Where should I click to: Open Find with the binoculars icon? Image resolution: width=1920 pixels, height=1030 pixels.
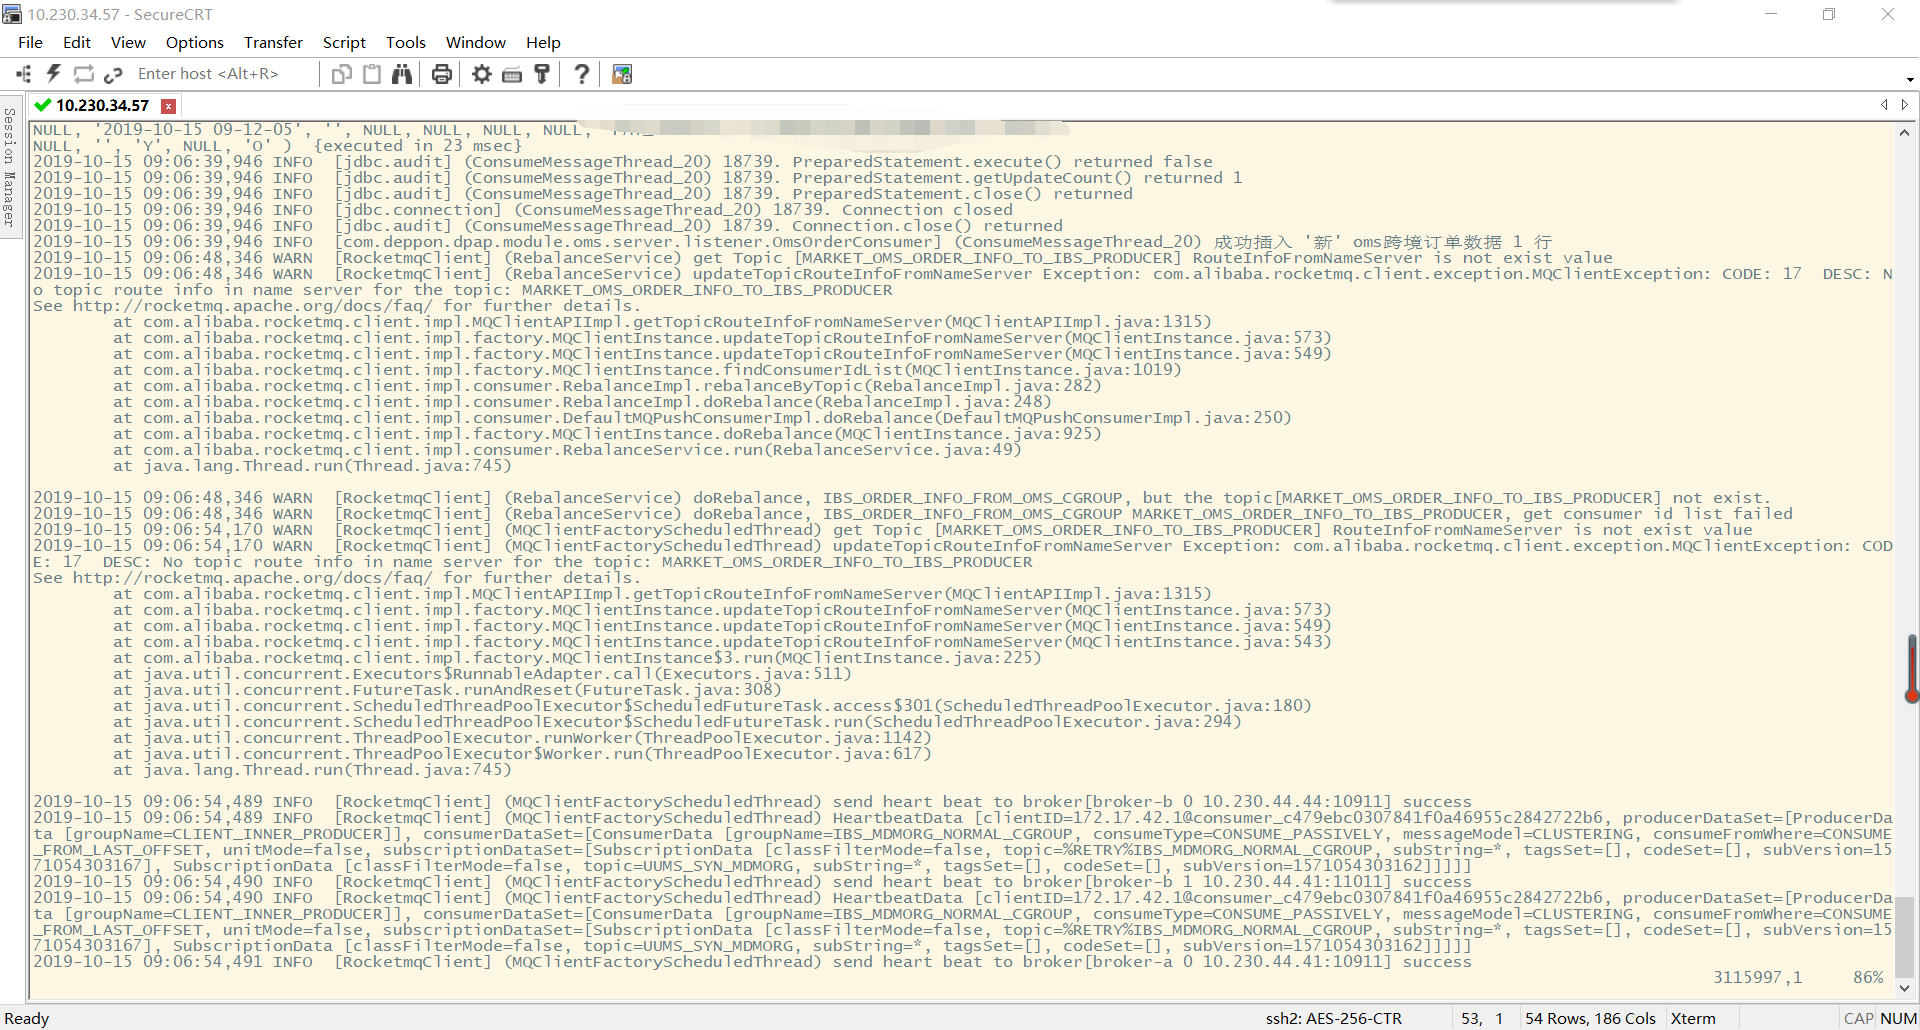tap(402, 74)
